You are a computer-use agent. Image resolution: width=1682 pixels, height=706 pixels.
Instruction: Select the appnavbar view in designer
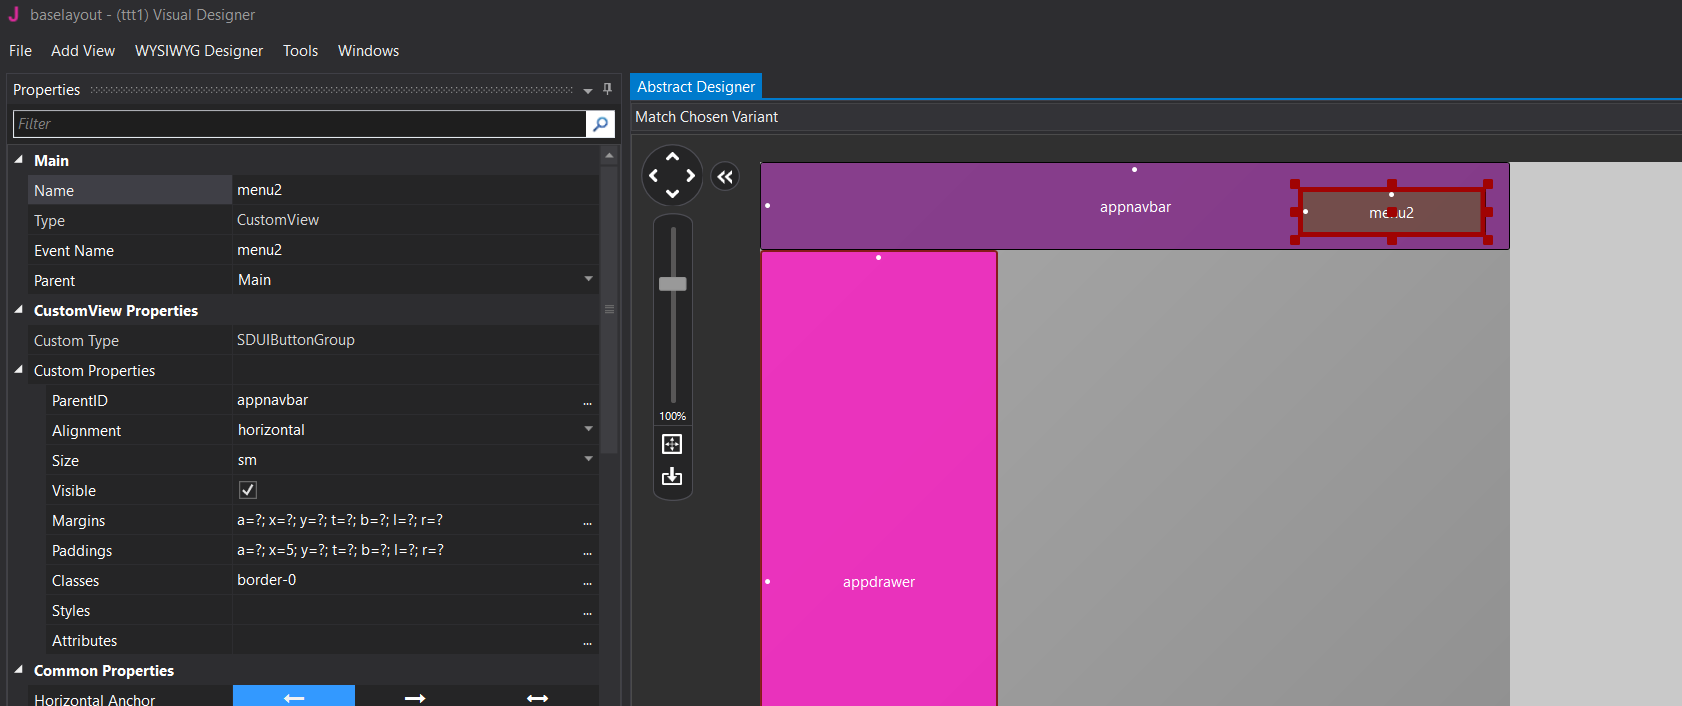pyautogui.click(x=1134, y=207)
